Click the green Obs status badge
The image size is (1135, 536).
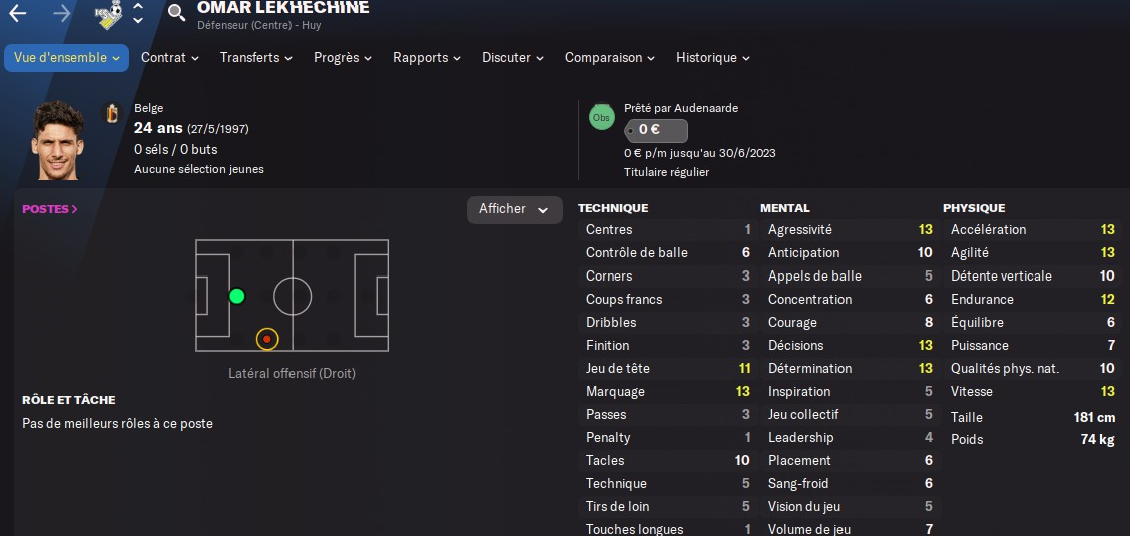tap(601, 117)
